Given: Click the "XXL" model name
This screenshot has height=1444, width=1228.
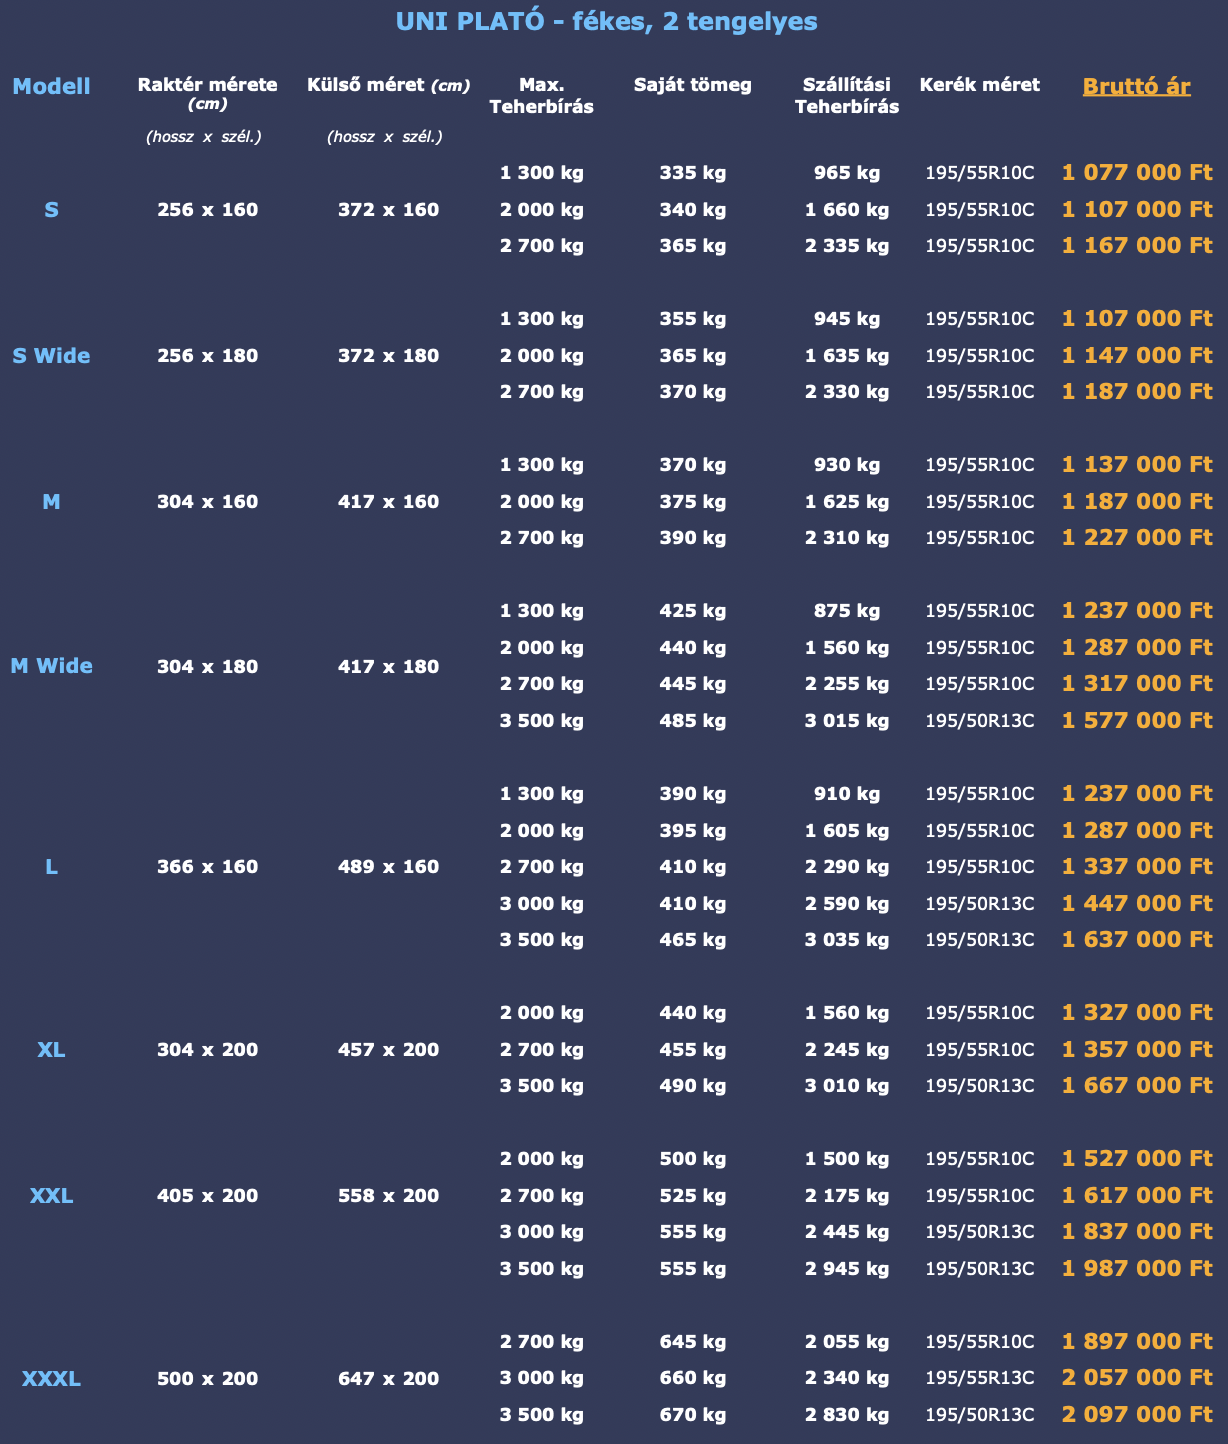Looking at the screenshot, I should (51, 1196).
